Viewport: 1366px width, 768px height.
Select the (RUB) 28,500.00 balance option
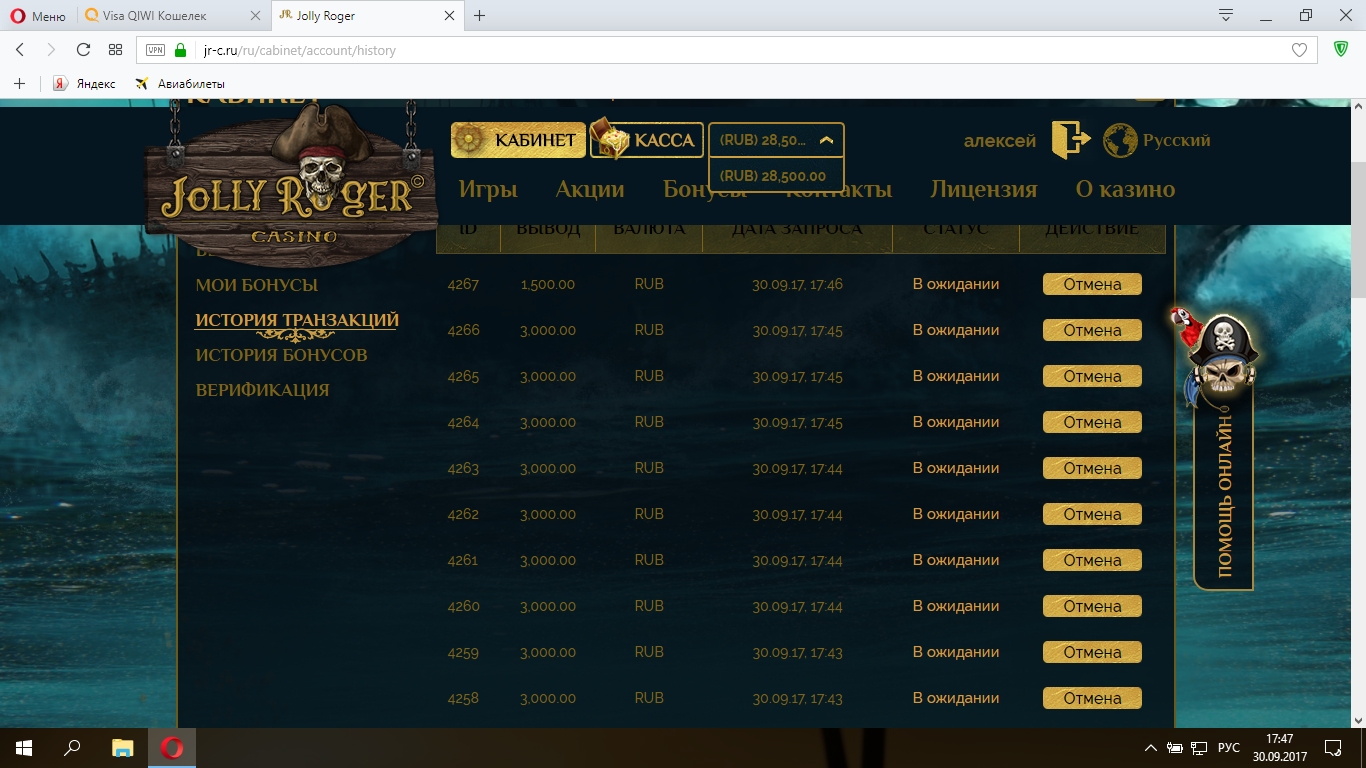coord(776,176)
